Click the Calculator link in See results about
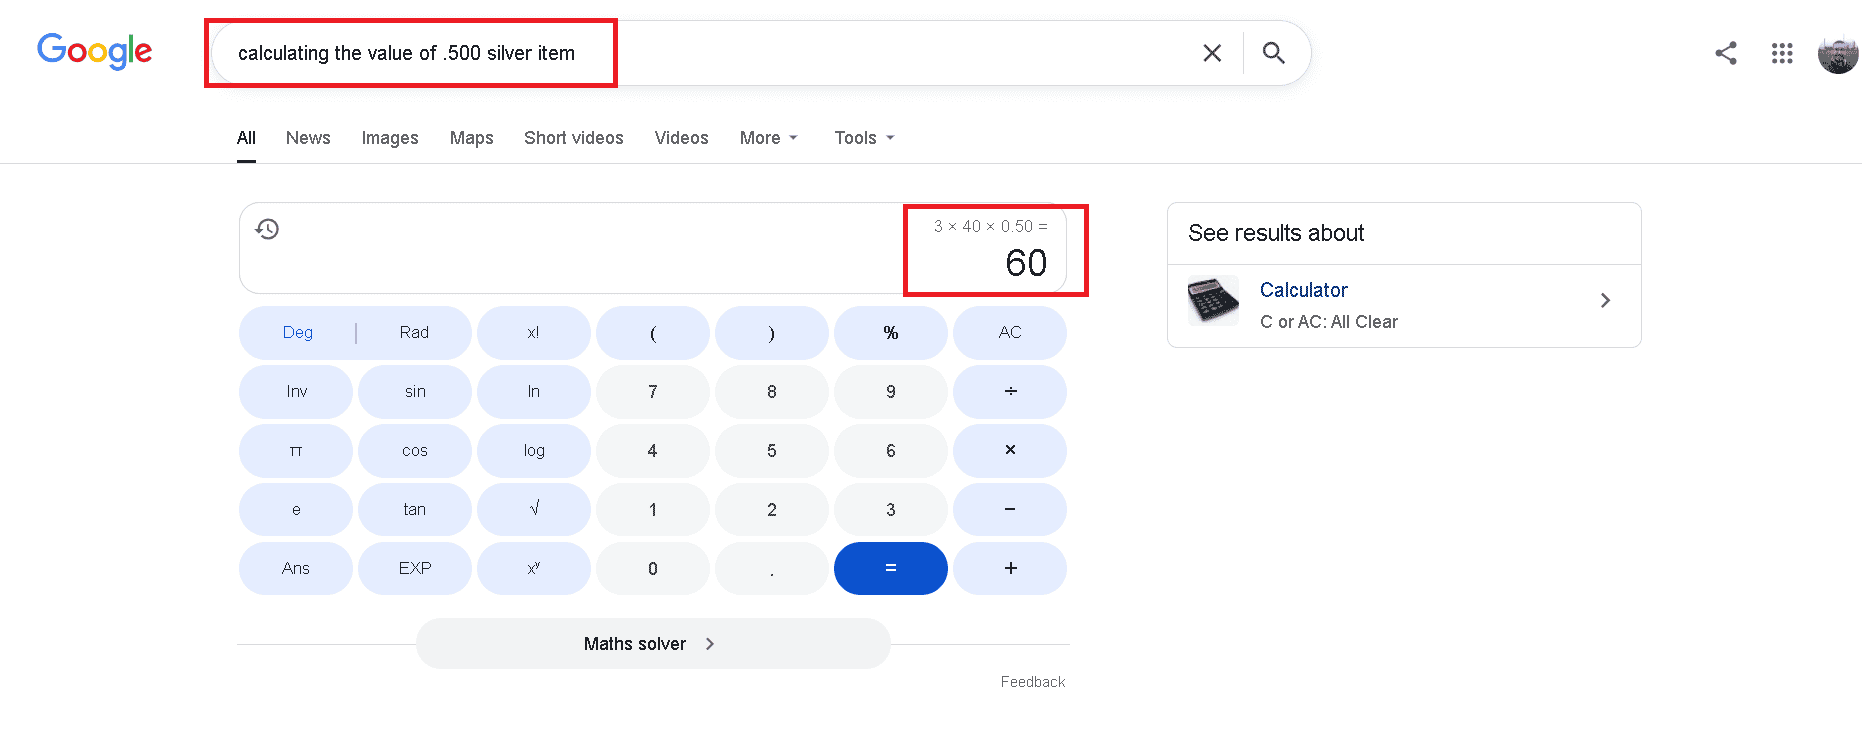 click(x=1302, y=290)
